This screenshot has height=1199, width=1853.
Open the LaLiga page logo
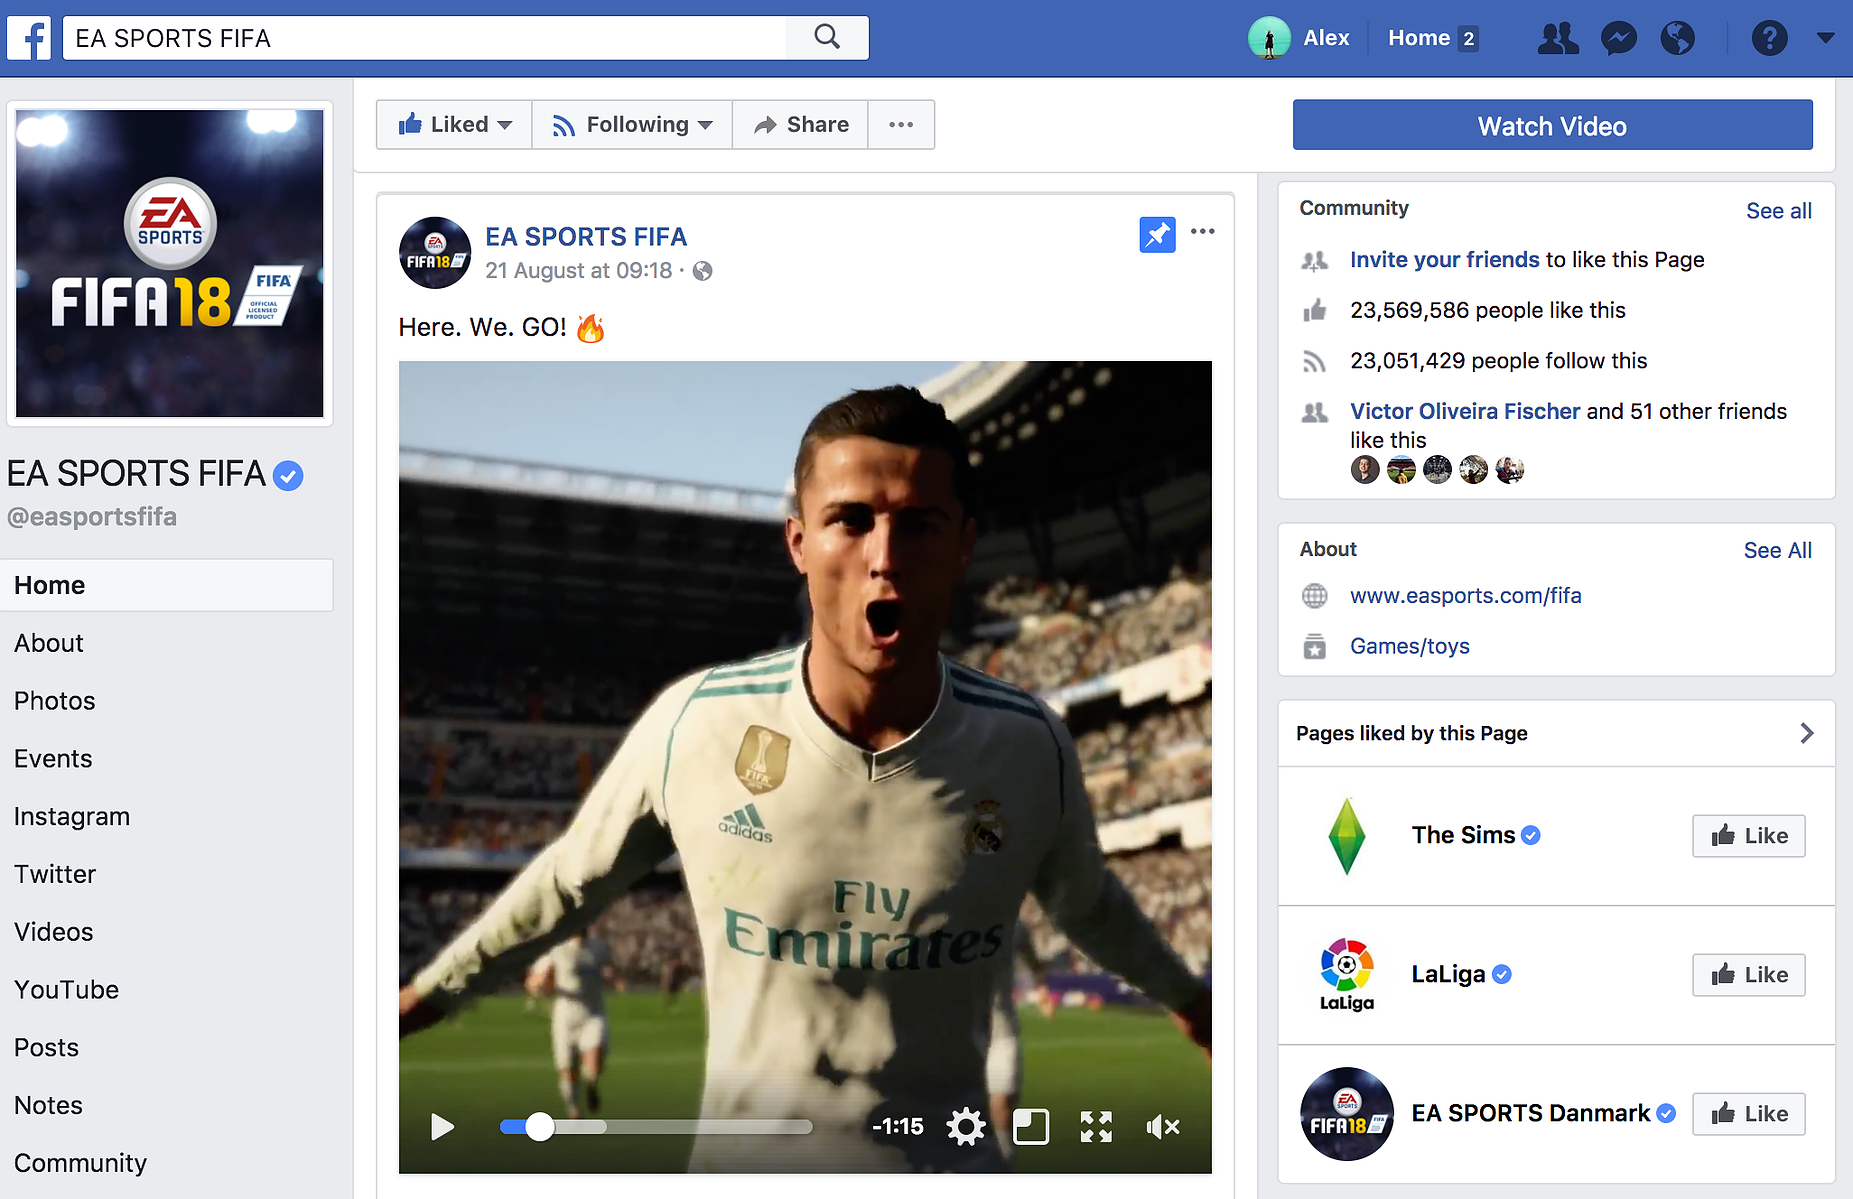[x=1347, y=975]
